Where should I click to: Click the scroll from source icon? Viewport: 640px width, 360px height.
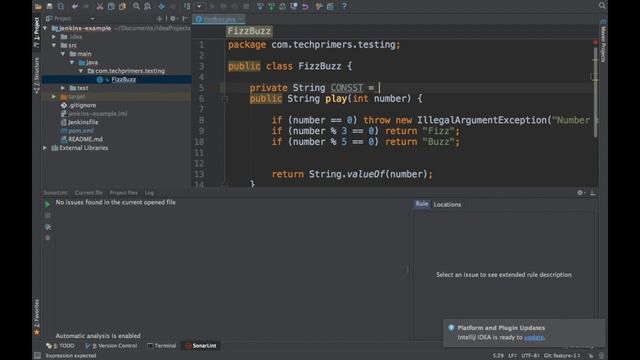[159, 18]
